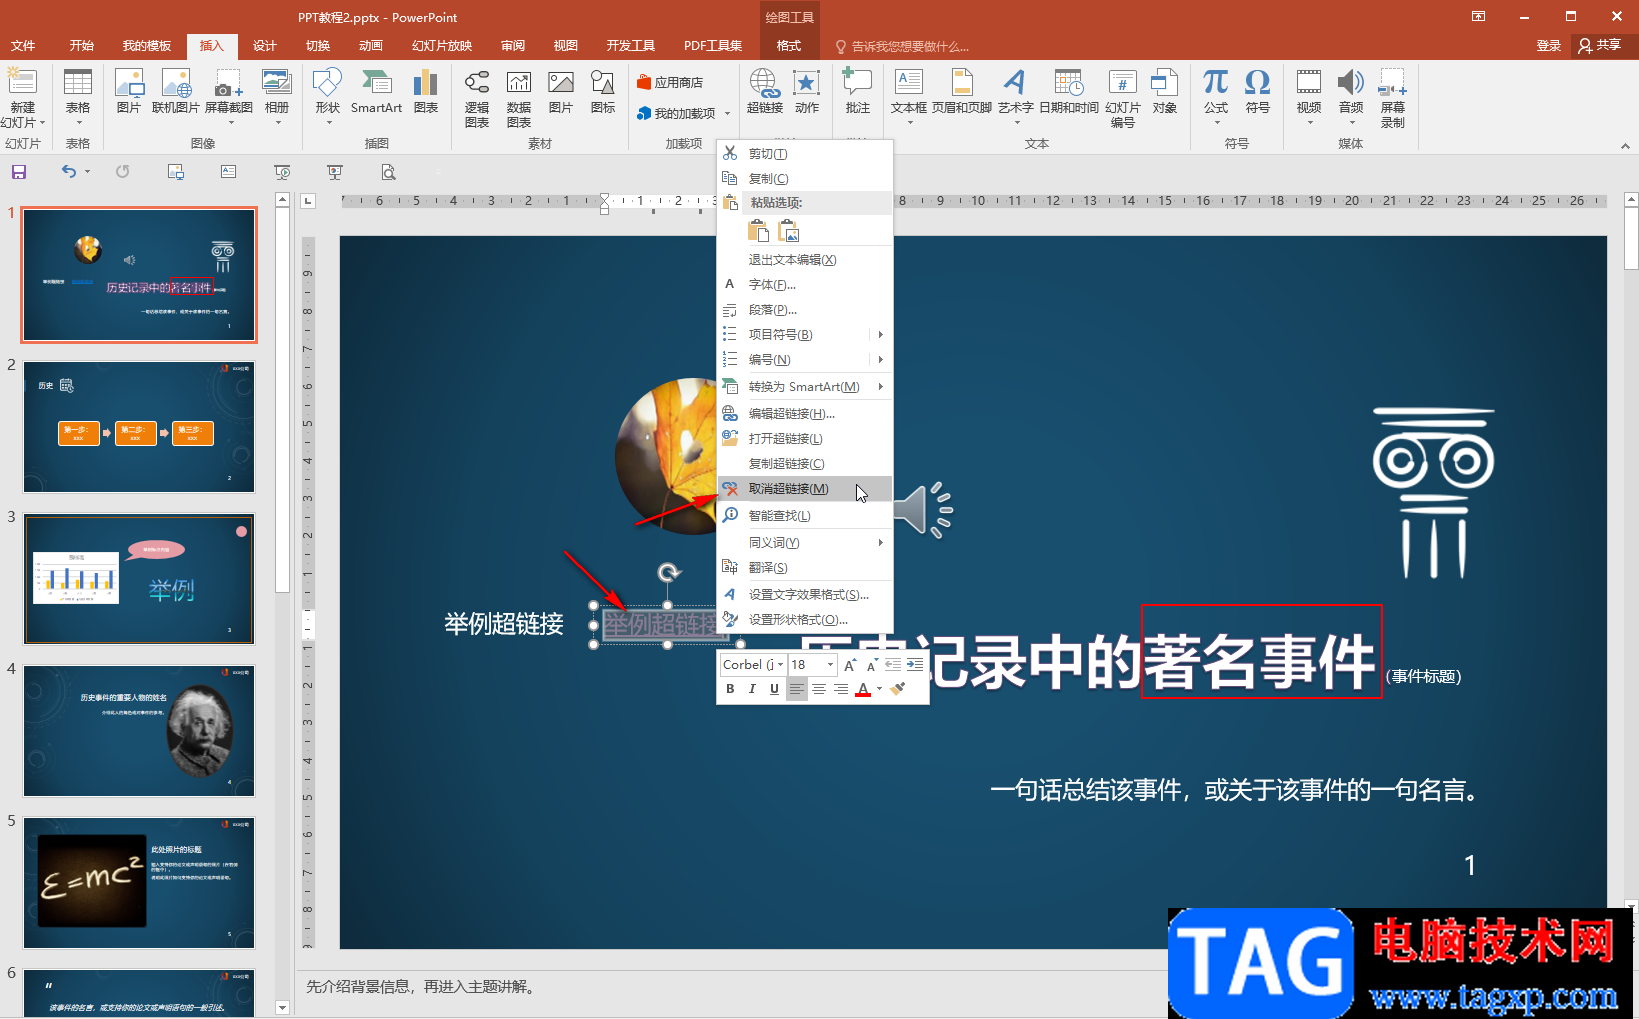
Task: Select slide 2 thumbnail in the slide panel
Action: tap(139, 427)
